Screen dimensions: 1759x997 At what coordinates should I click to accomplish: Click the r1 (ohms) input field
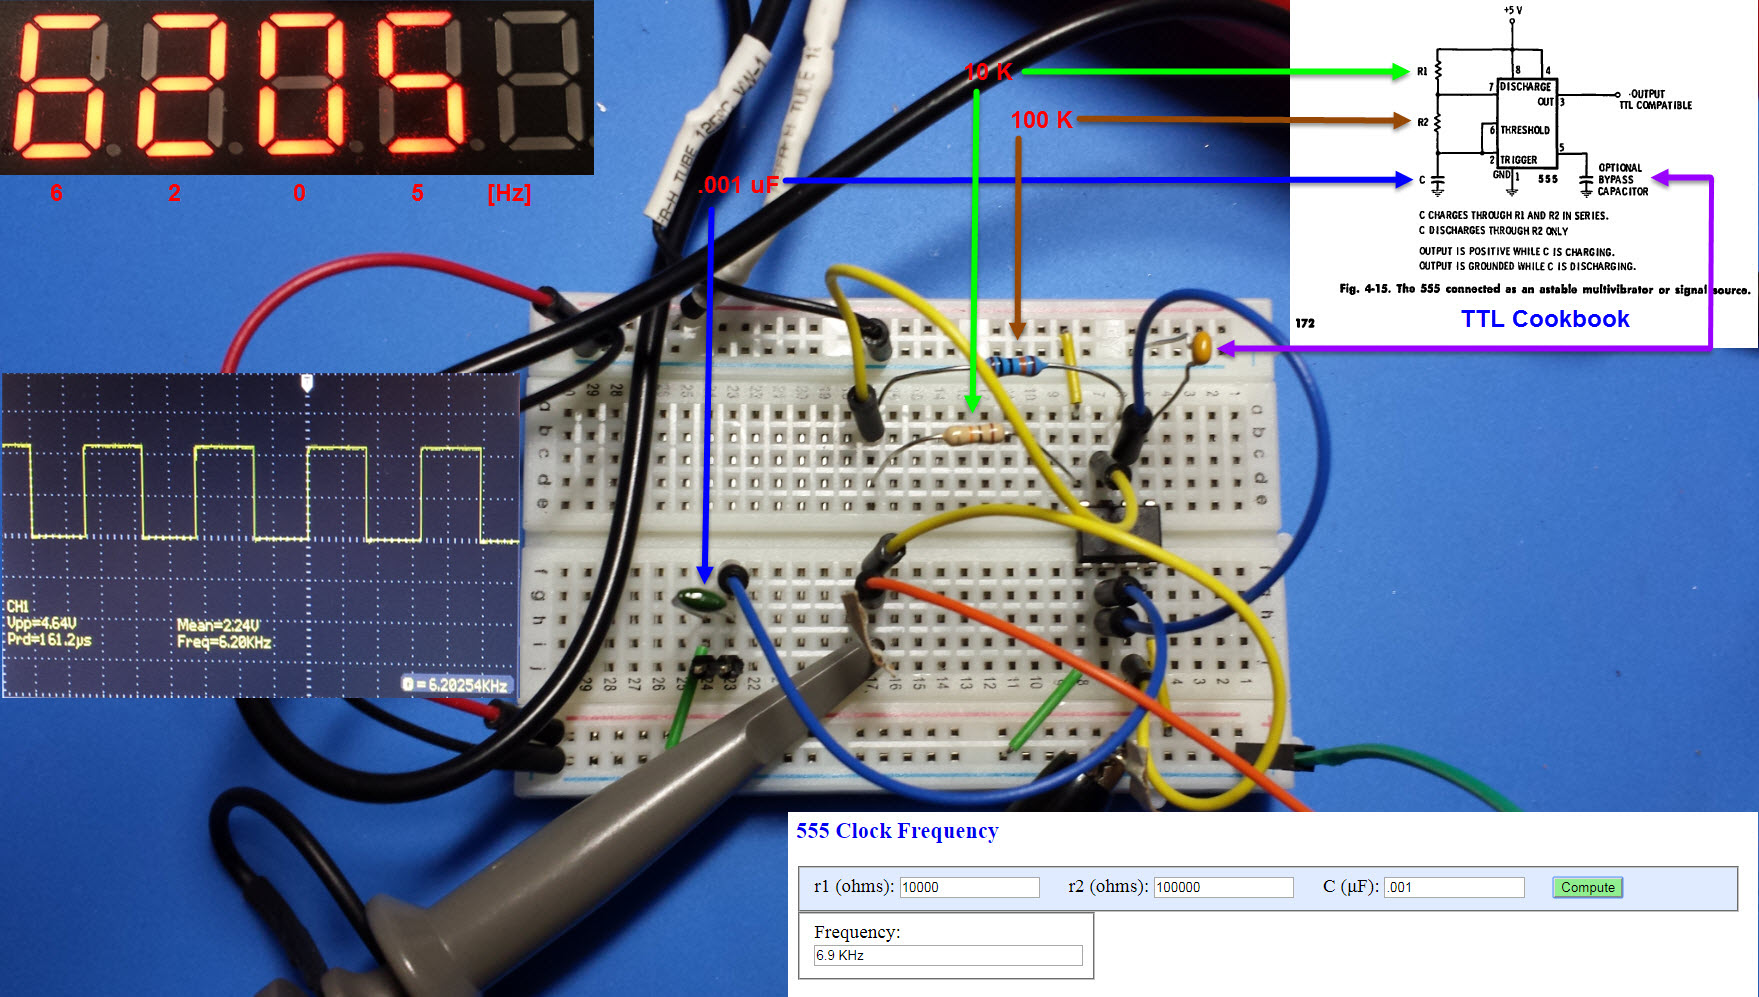969,887
